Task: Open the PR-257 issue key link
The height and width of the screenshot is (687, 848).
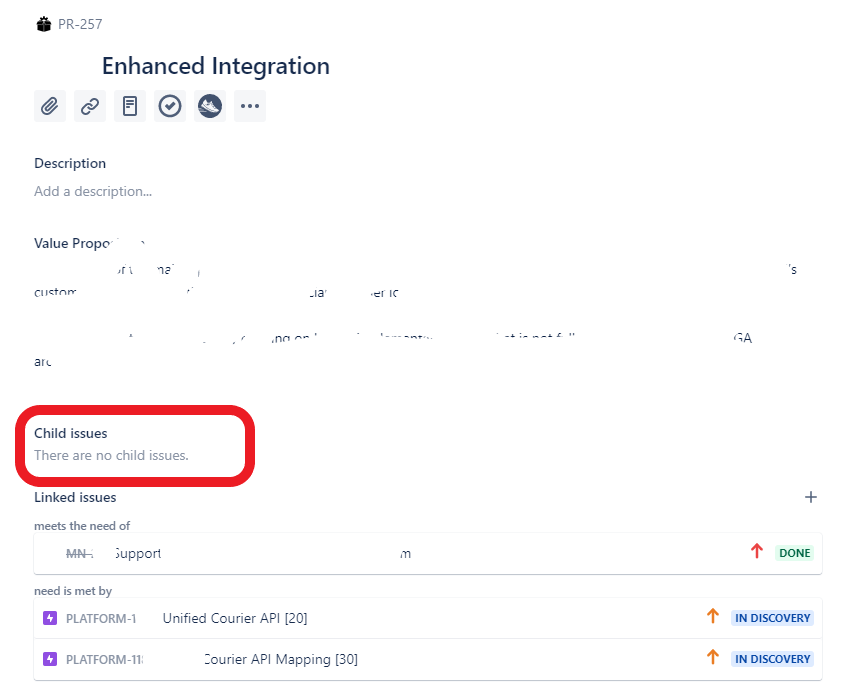Action: (x=80, y=24)
